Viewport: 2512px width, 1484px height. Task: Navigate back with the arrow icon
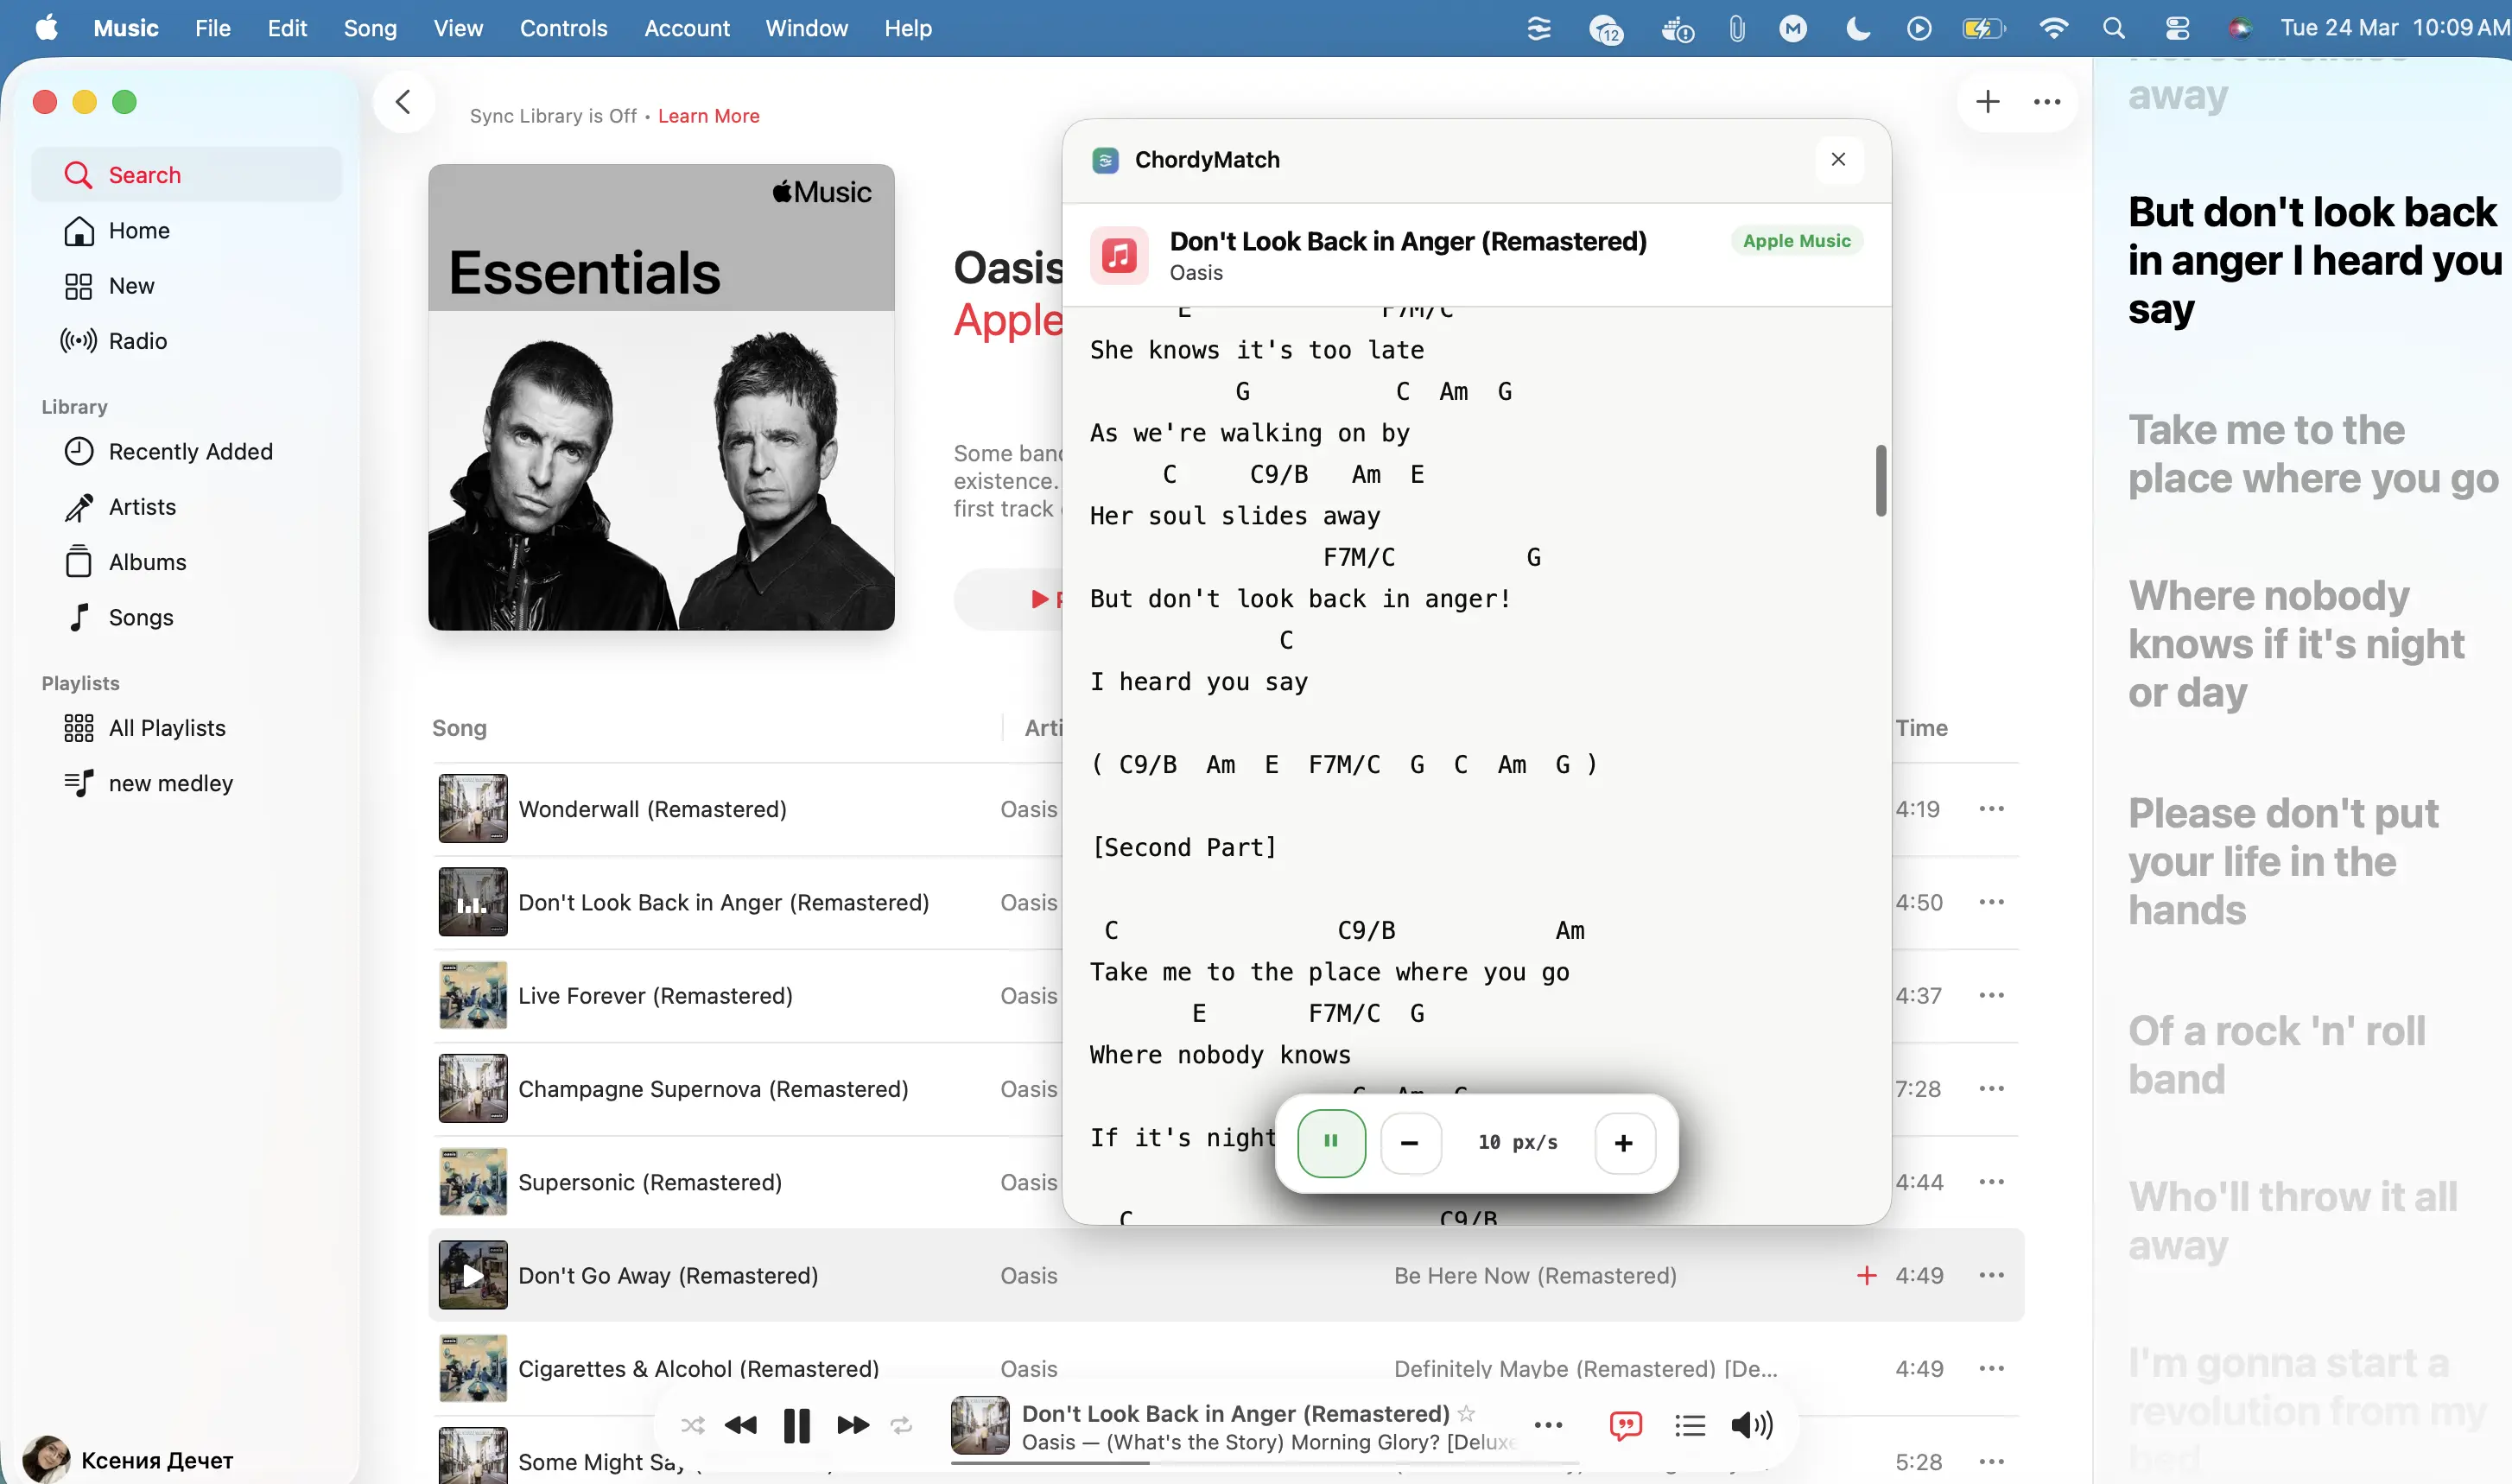404,102
